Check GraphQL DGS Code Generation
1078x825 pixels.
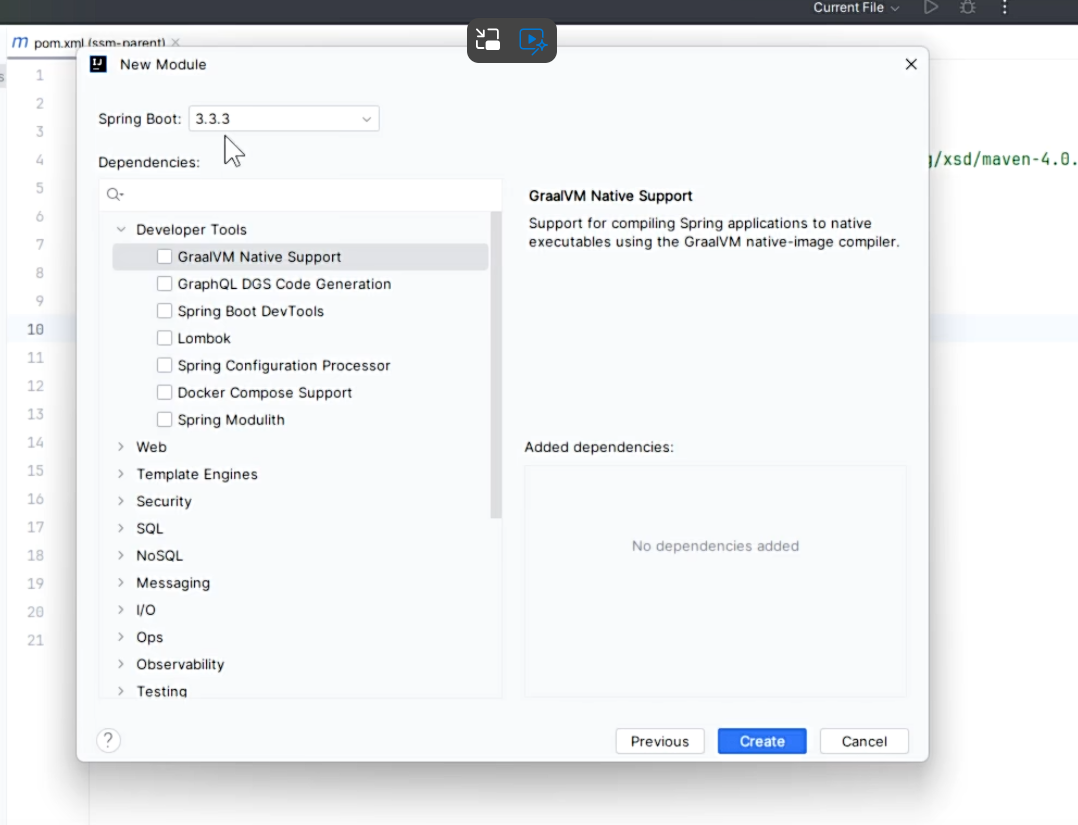tap(164, 284)
